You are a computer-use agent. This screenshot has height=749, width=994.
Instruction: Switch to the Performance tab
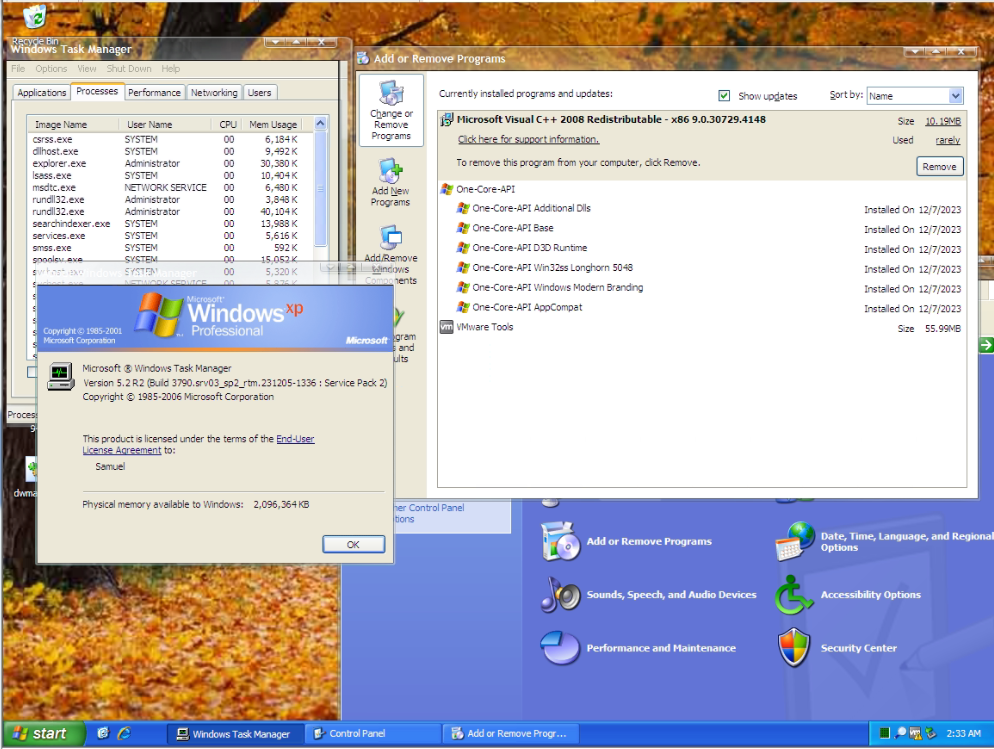point(154,93)
